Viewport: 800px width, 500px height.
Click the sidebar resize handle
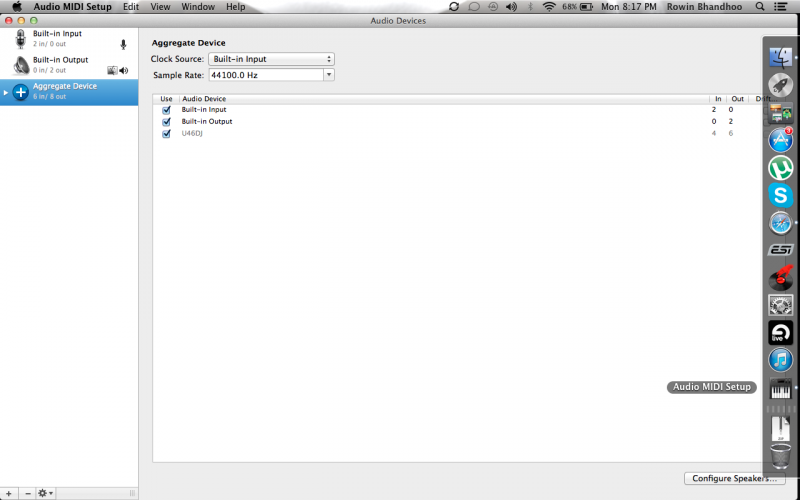point(132,493)
